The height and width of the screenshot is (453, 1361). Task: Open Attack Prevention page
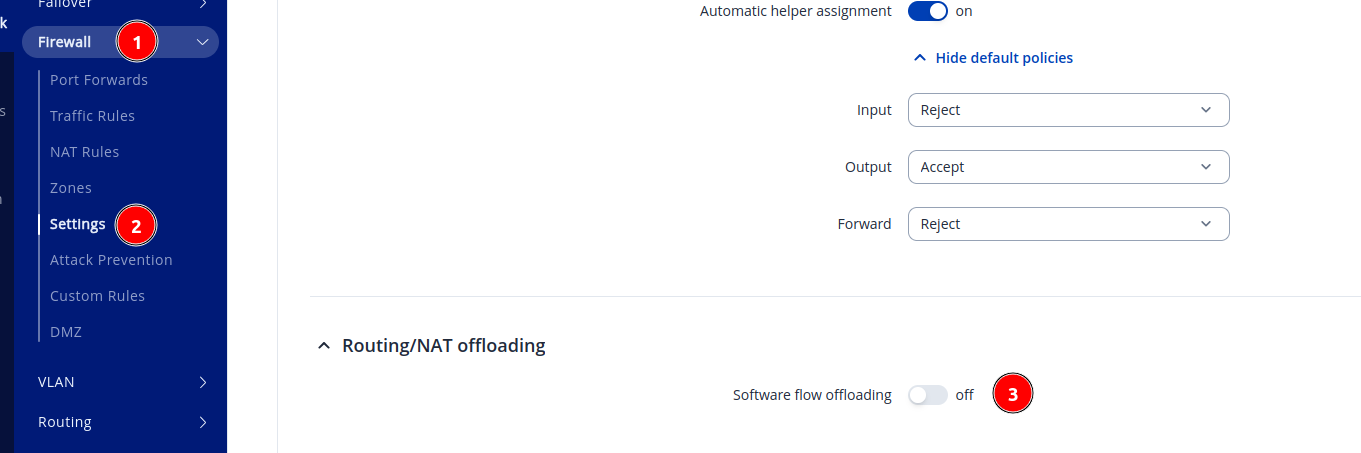[111, 260]
